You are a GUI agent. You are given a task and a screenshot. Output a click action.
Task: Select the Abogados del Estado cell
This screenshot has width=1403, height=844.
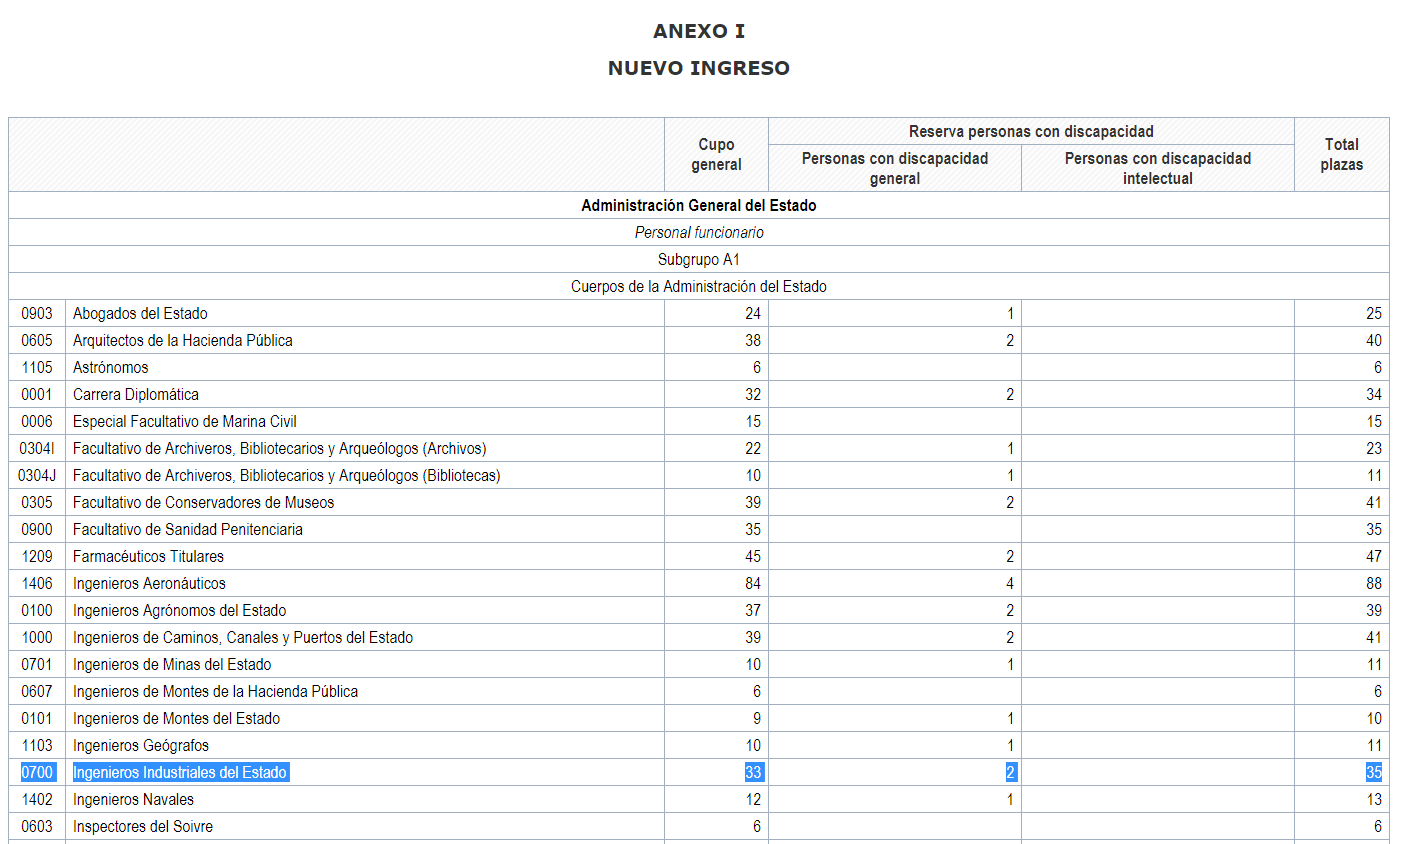[140, 314]
